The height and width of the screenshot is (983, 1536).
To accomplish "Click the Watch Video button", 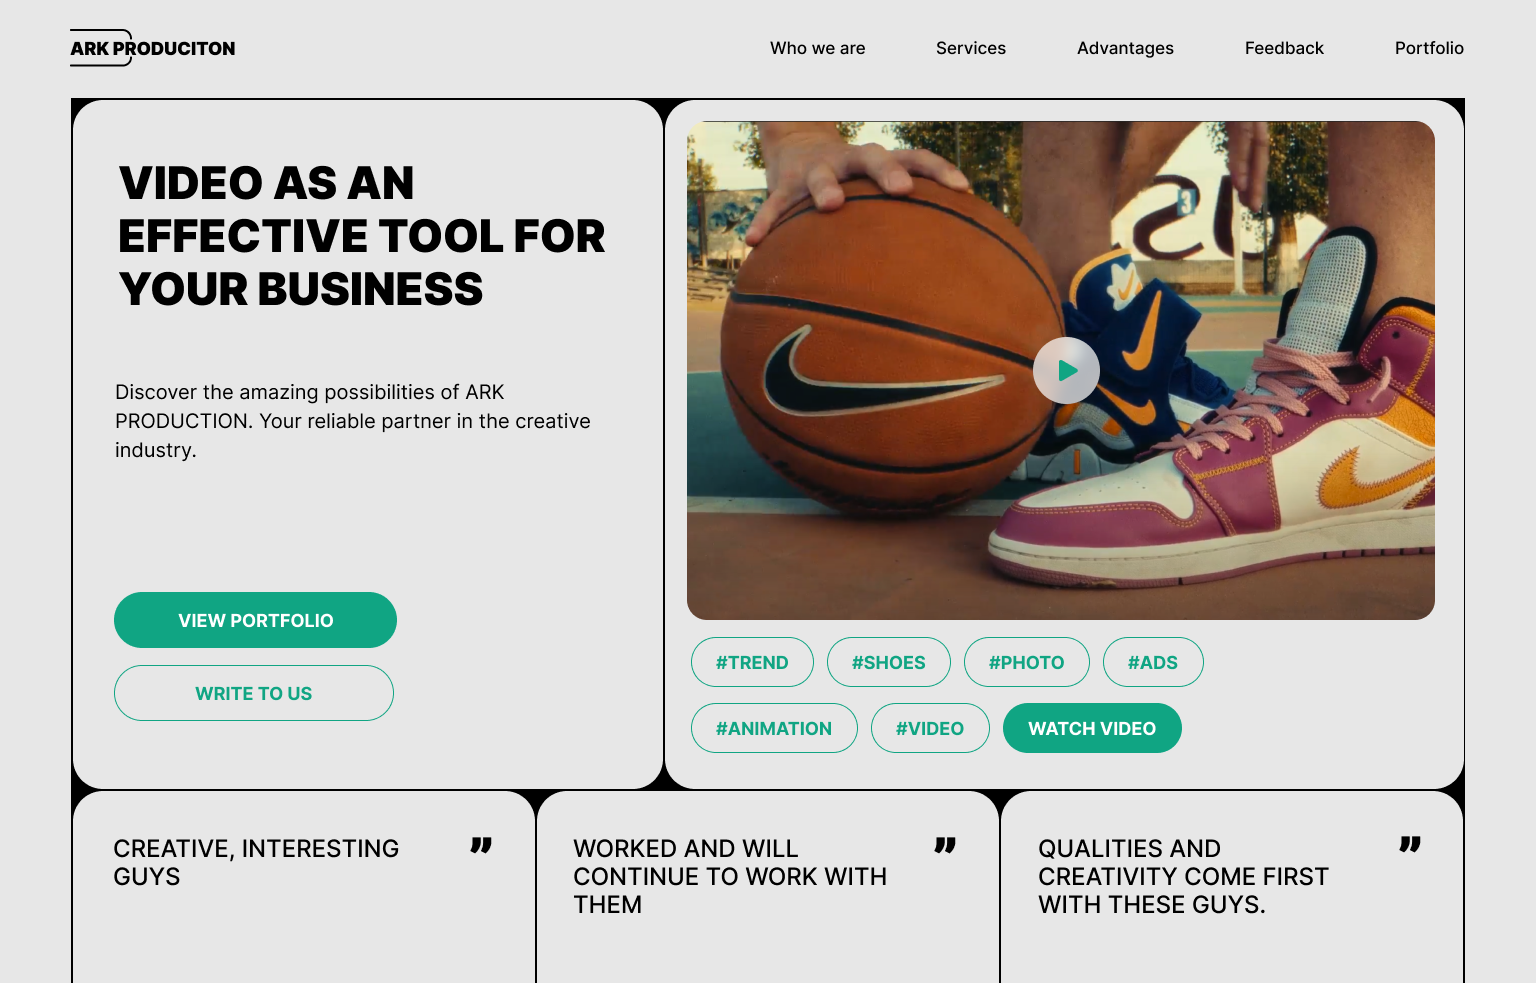I will [1092, 728].
